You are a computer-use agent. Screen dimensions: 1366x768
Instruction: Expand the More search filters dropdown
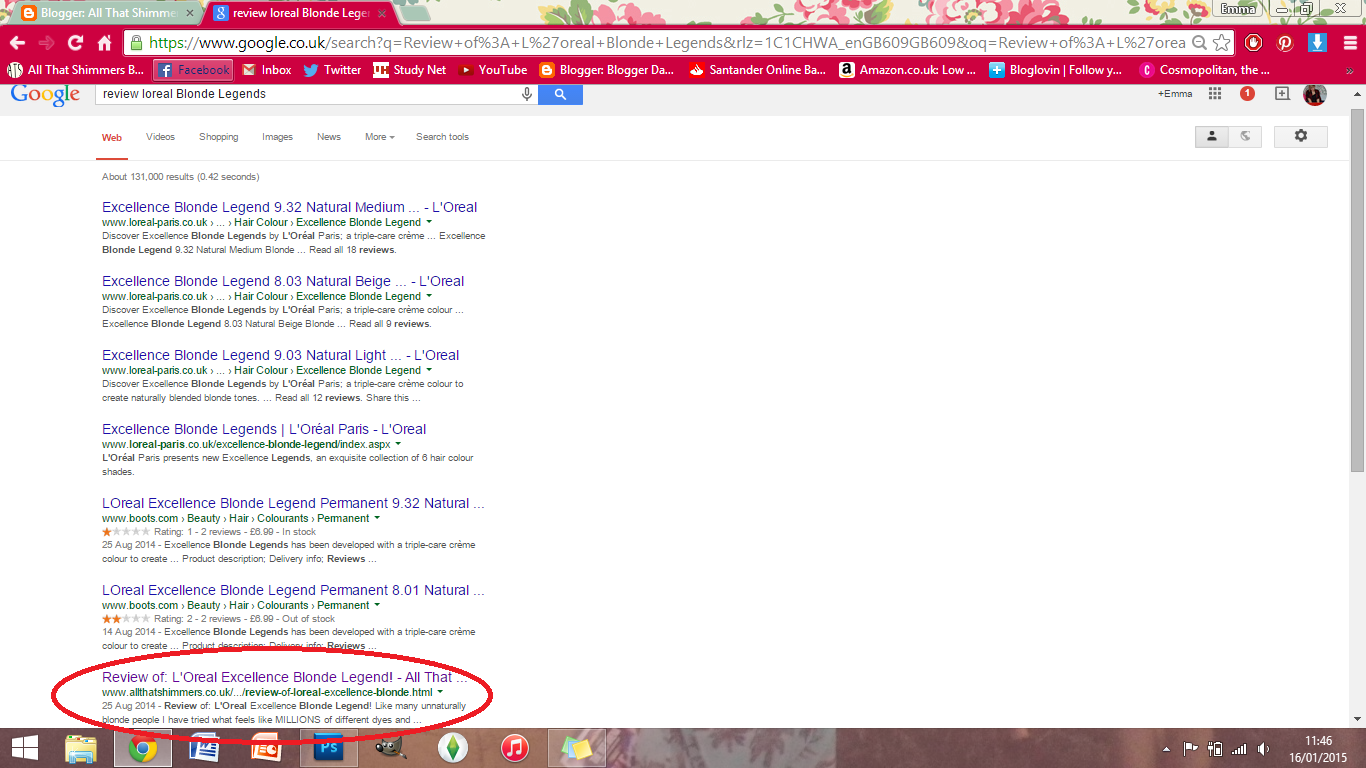(379, 137)
